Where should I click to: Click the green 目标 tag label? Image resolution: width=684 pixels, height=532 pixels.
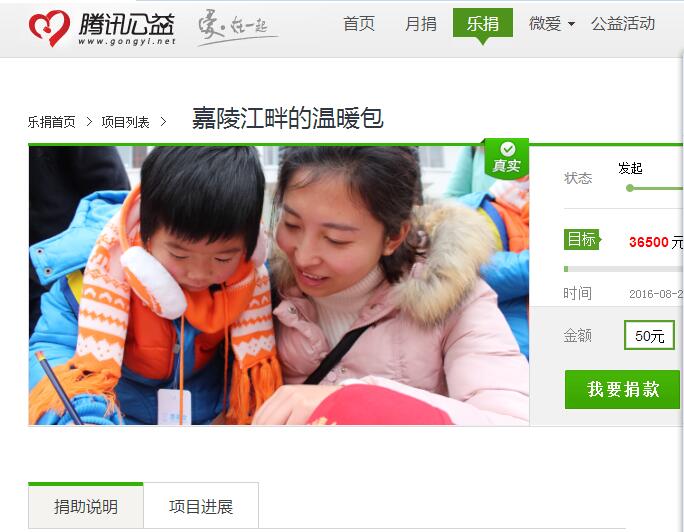582,239
